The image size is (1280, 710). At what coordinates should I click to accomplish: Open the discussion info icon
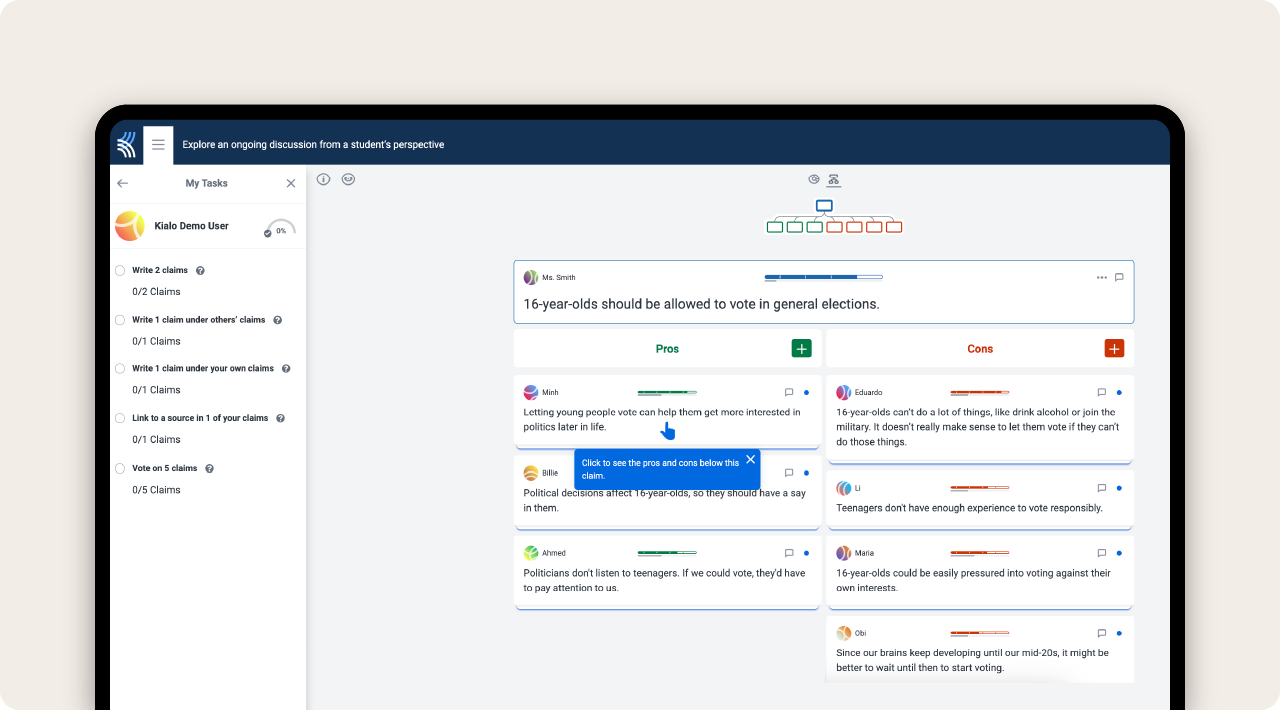[x=324, y=179]
